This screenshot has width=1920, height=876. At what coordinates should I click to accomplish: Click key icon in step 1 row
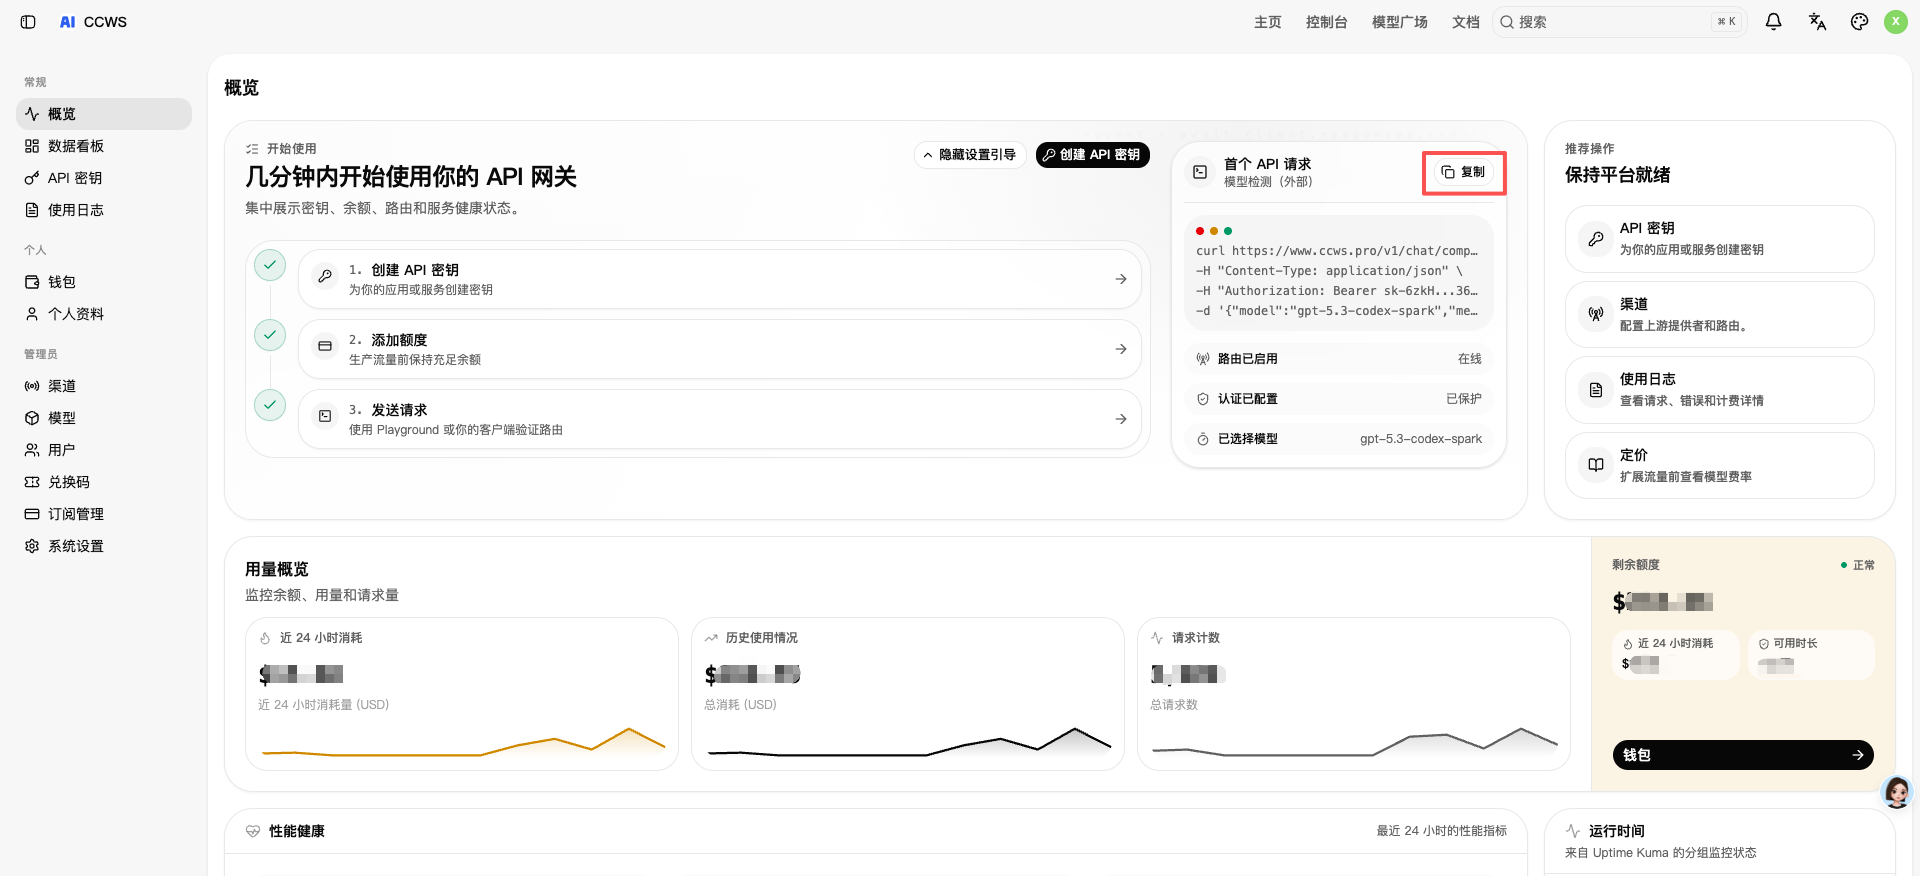325,276
